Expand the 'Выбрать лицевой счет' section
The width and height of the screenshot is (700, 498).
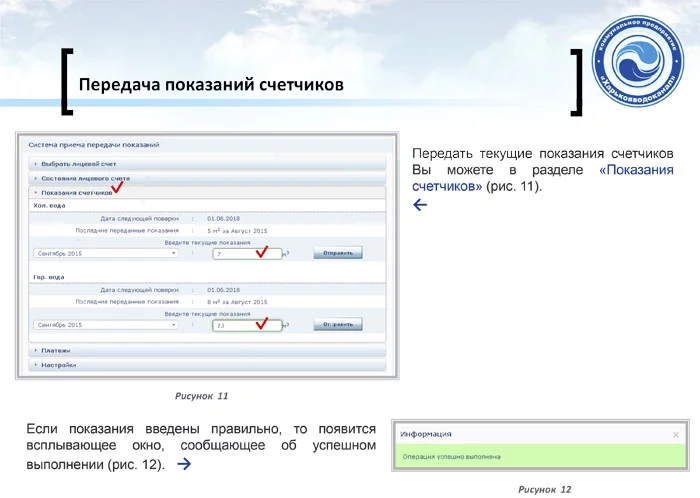pyautogui.click(x=207, y=164)
